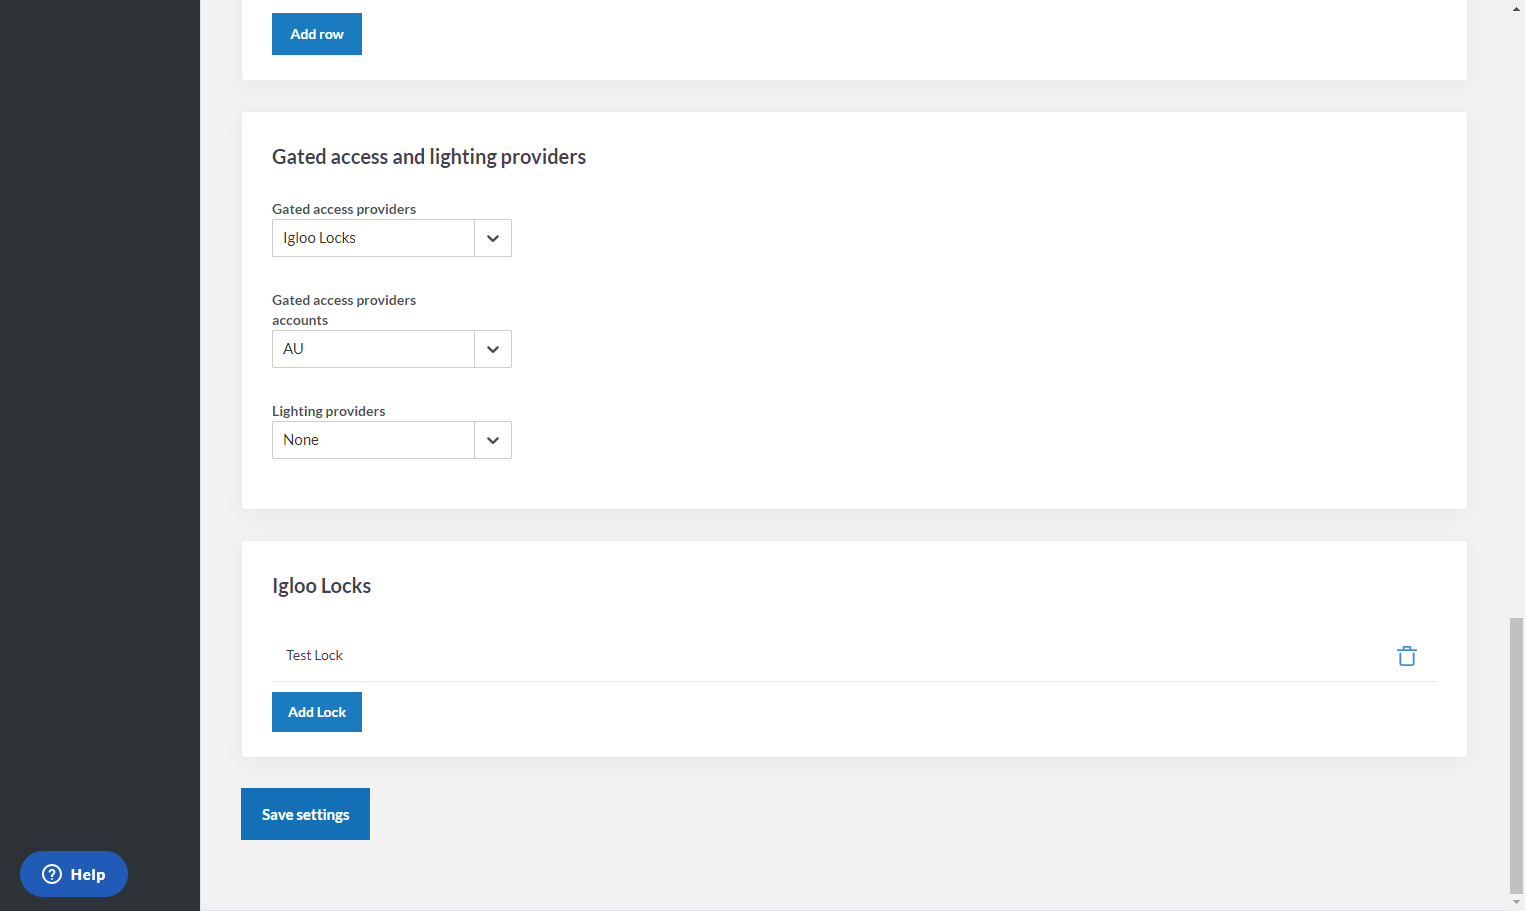
Task: Open the Lighting providers dropdown arrow
Action: [493, 440]
